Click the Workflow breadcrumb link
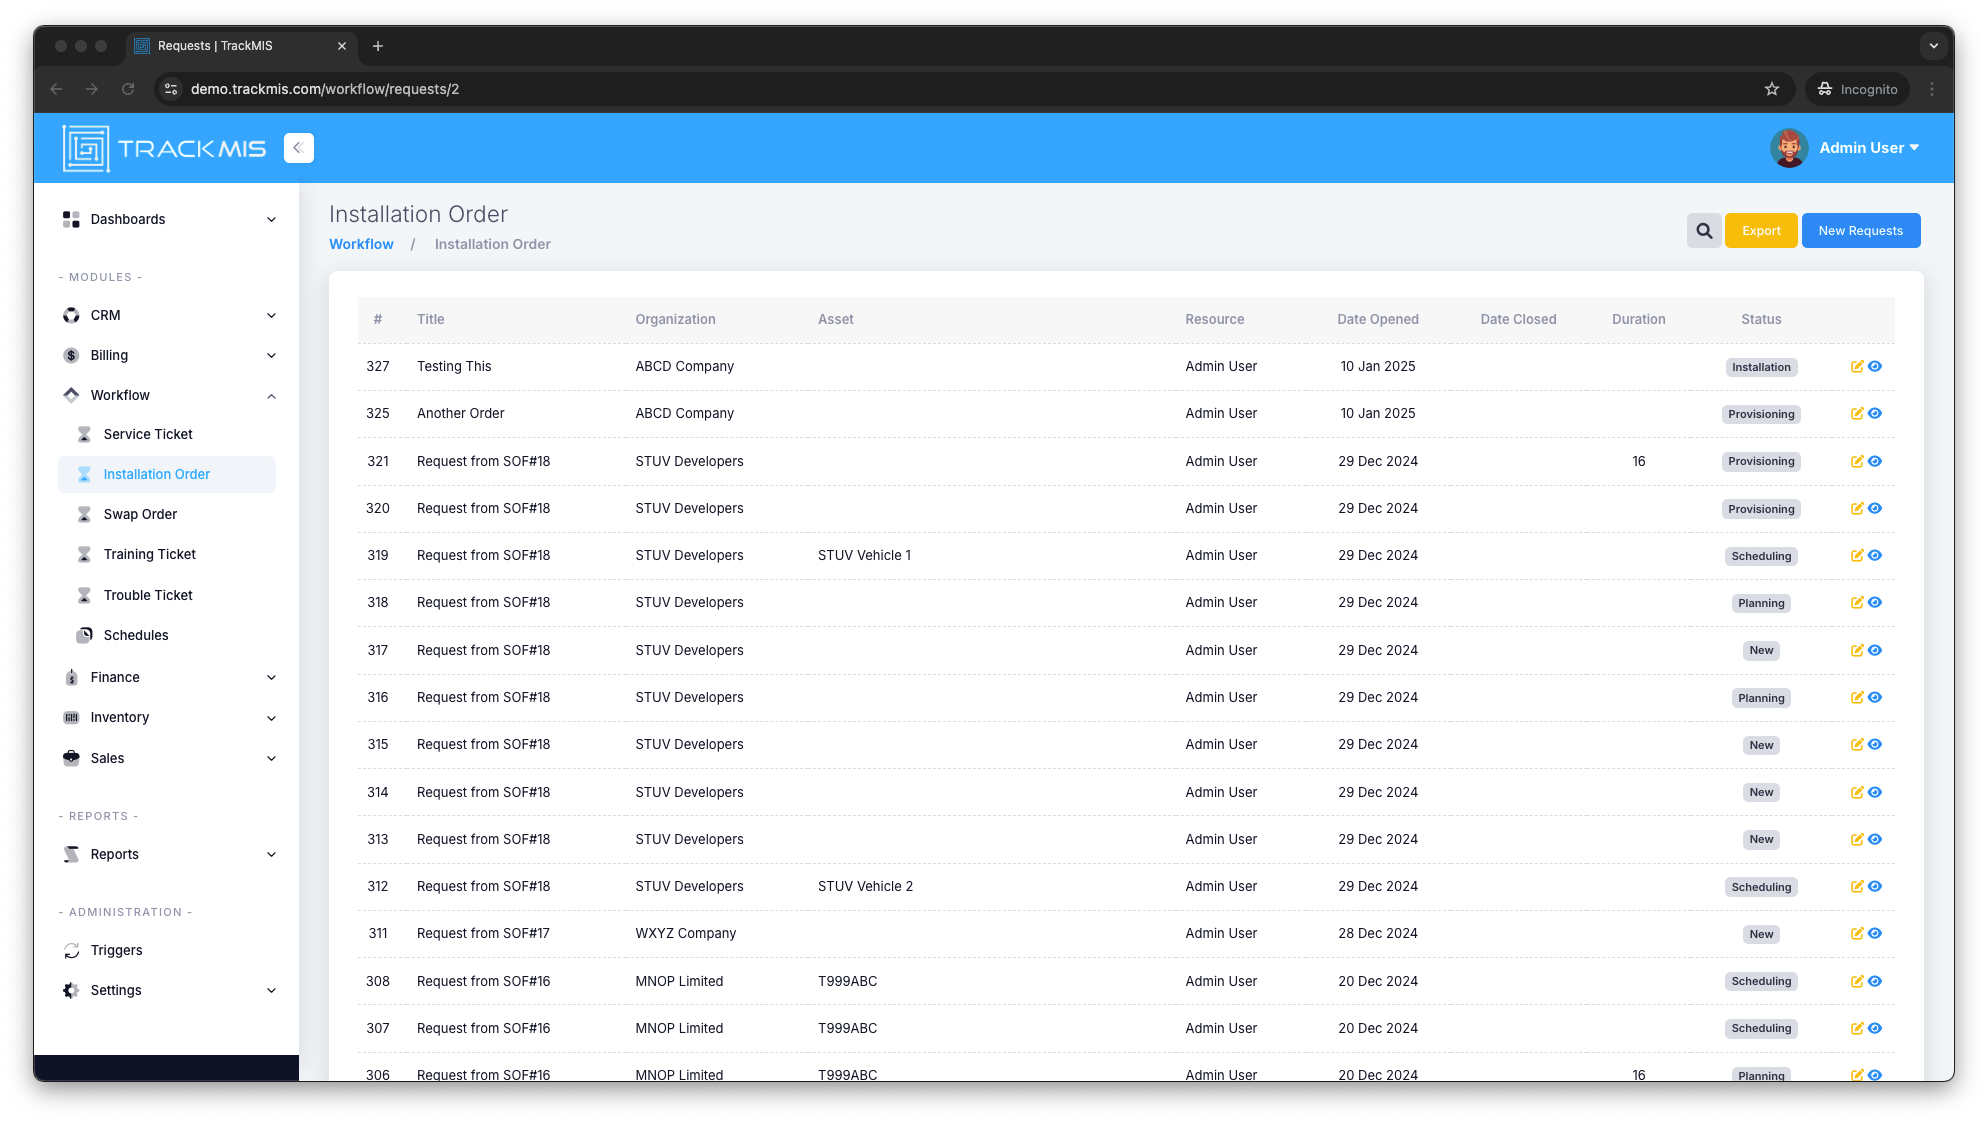This screenshot has width=1988, height=1123. pos(361,244)
